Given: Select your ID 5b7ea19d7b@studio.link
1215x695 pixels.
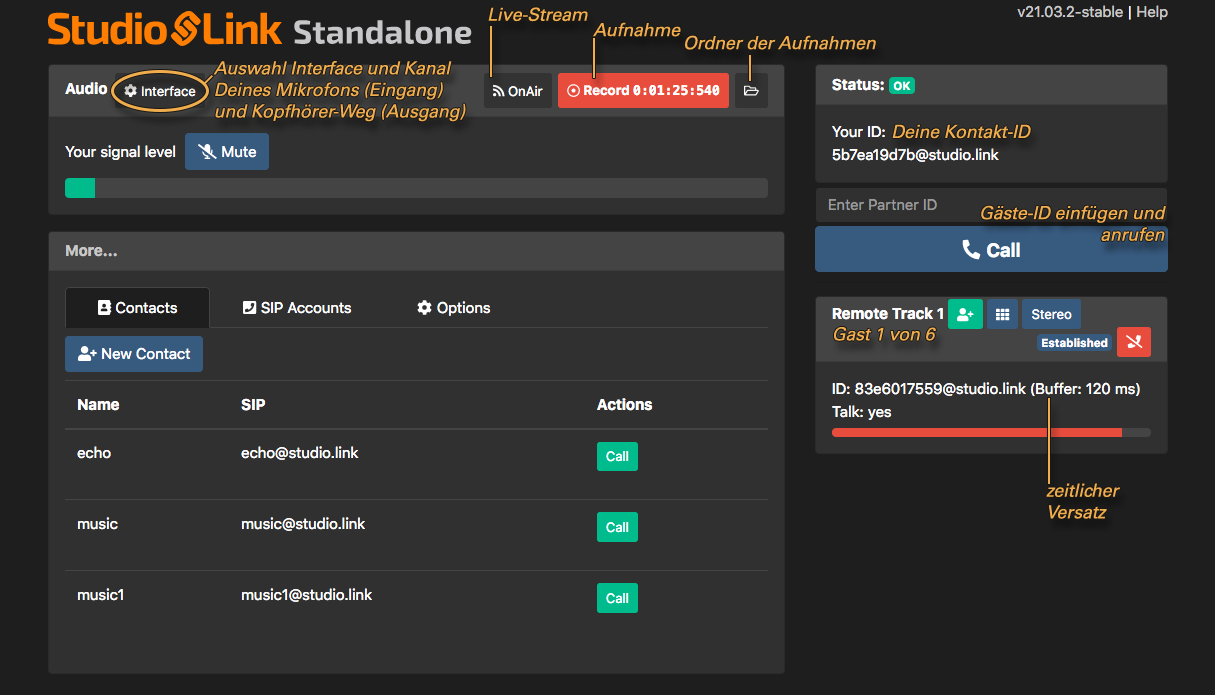Looking at the screenshot, I should (x=915, y=155).
